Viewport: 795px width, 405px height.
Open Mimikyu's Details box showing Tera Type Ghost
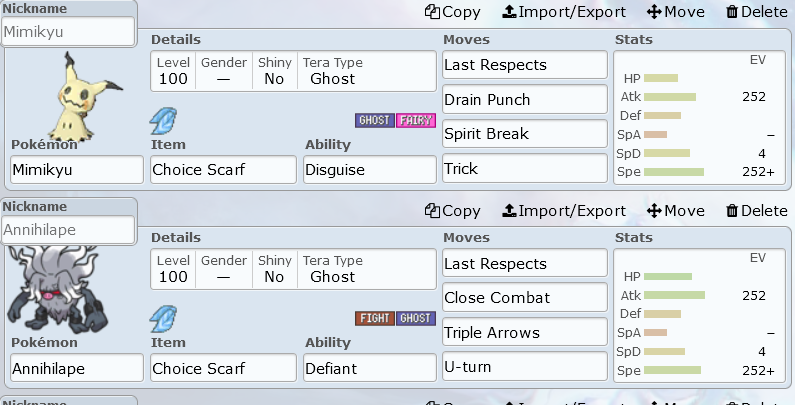coord(293,71)
